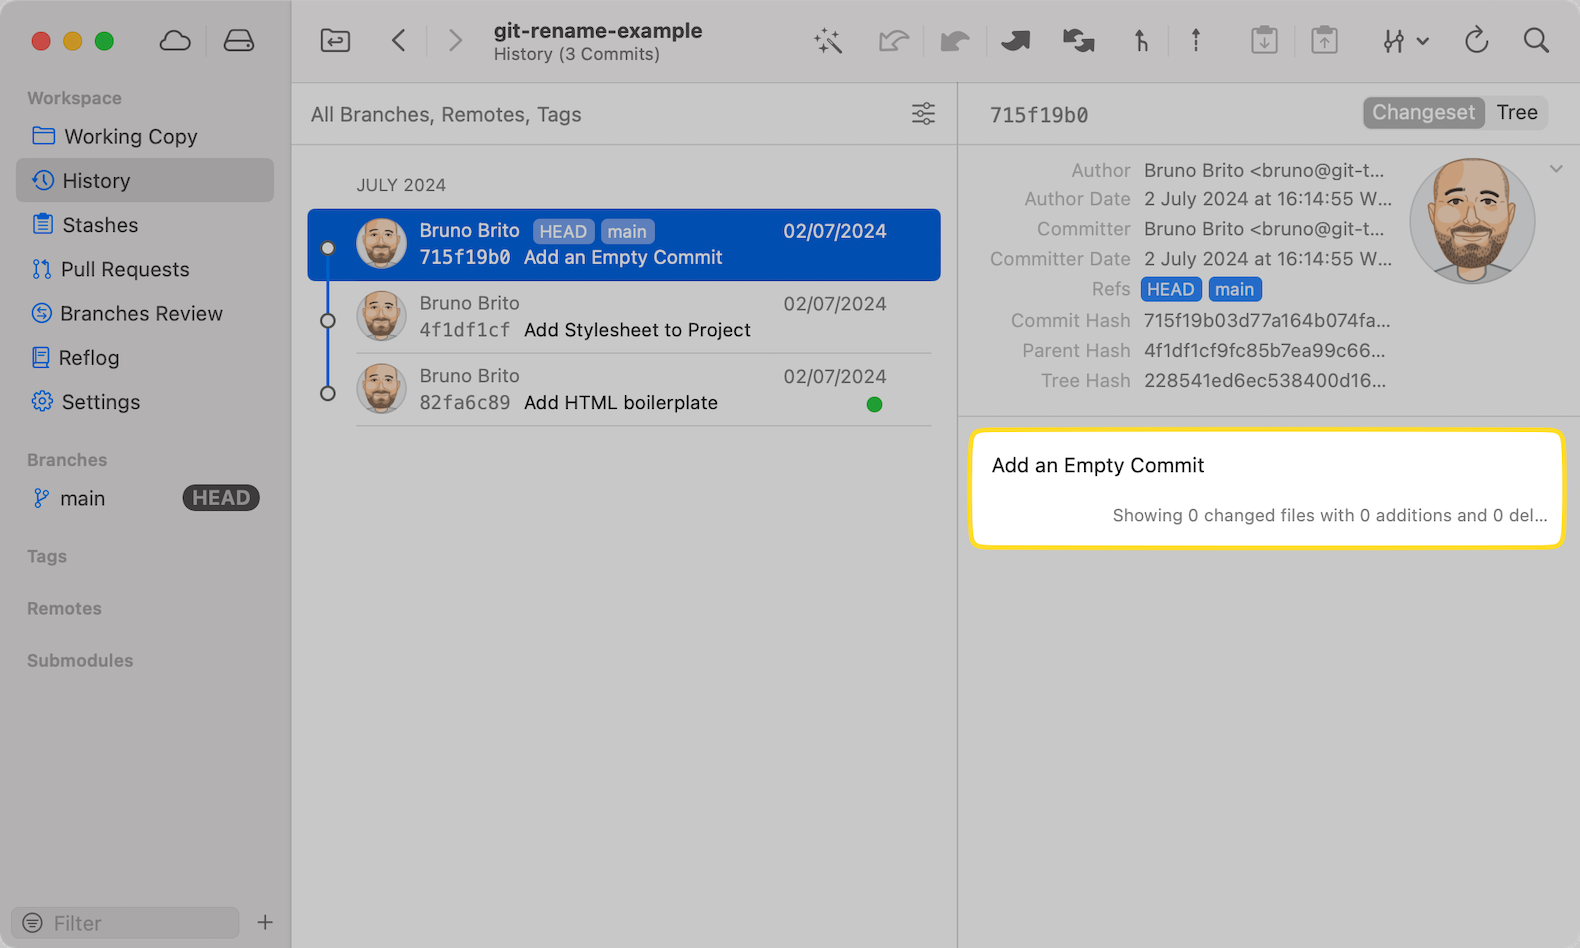The height and width of the screenshot is (948, 1580).
Task: Open local repositories drive icon
Action: 239,41
